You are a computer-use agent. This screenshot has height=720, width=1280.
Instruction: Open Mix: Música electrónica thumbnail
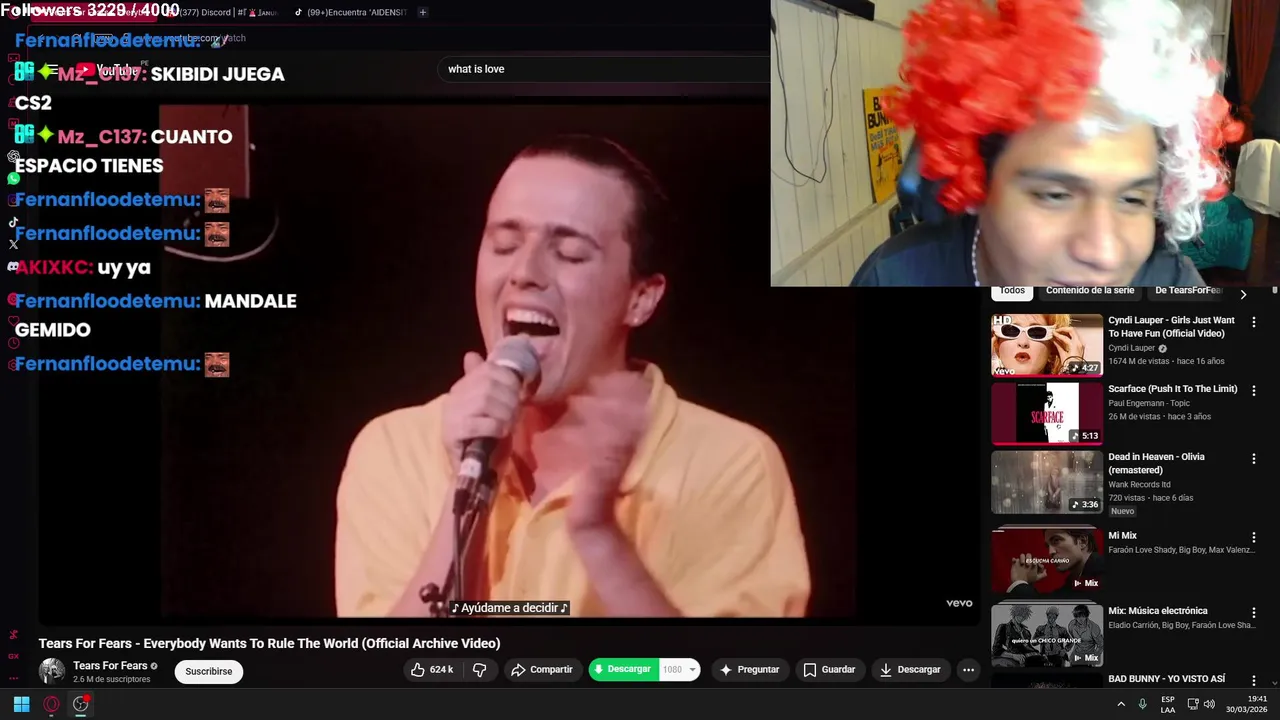pos(1047,635)
